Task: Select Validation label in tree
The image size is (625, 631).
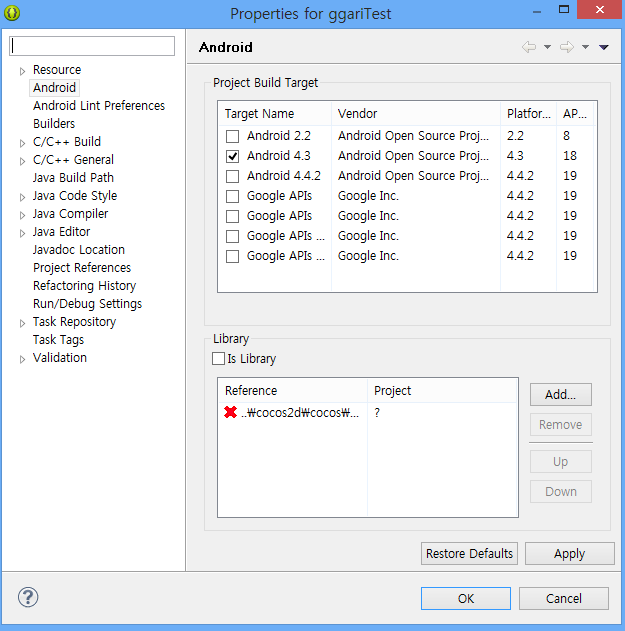Action: click(x=60, y=358)
